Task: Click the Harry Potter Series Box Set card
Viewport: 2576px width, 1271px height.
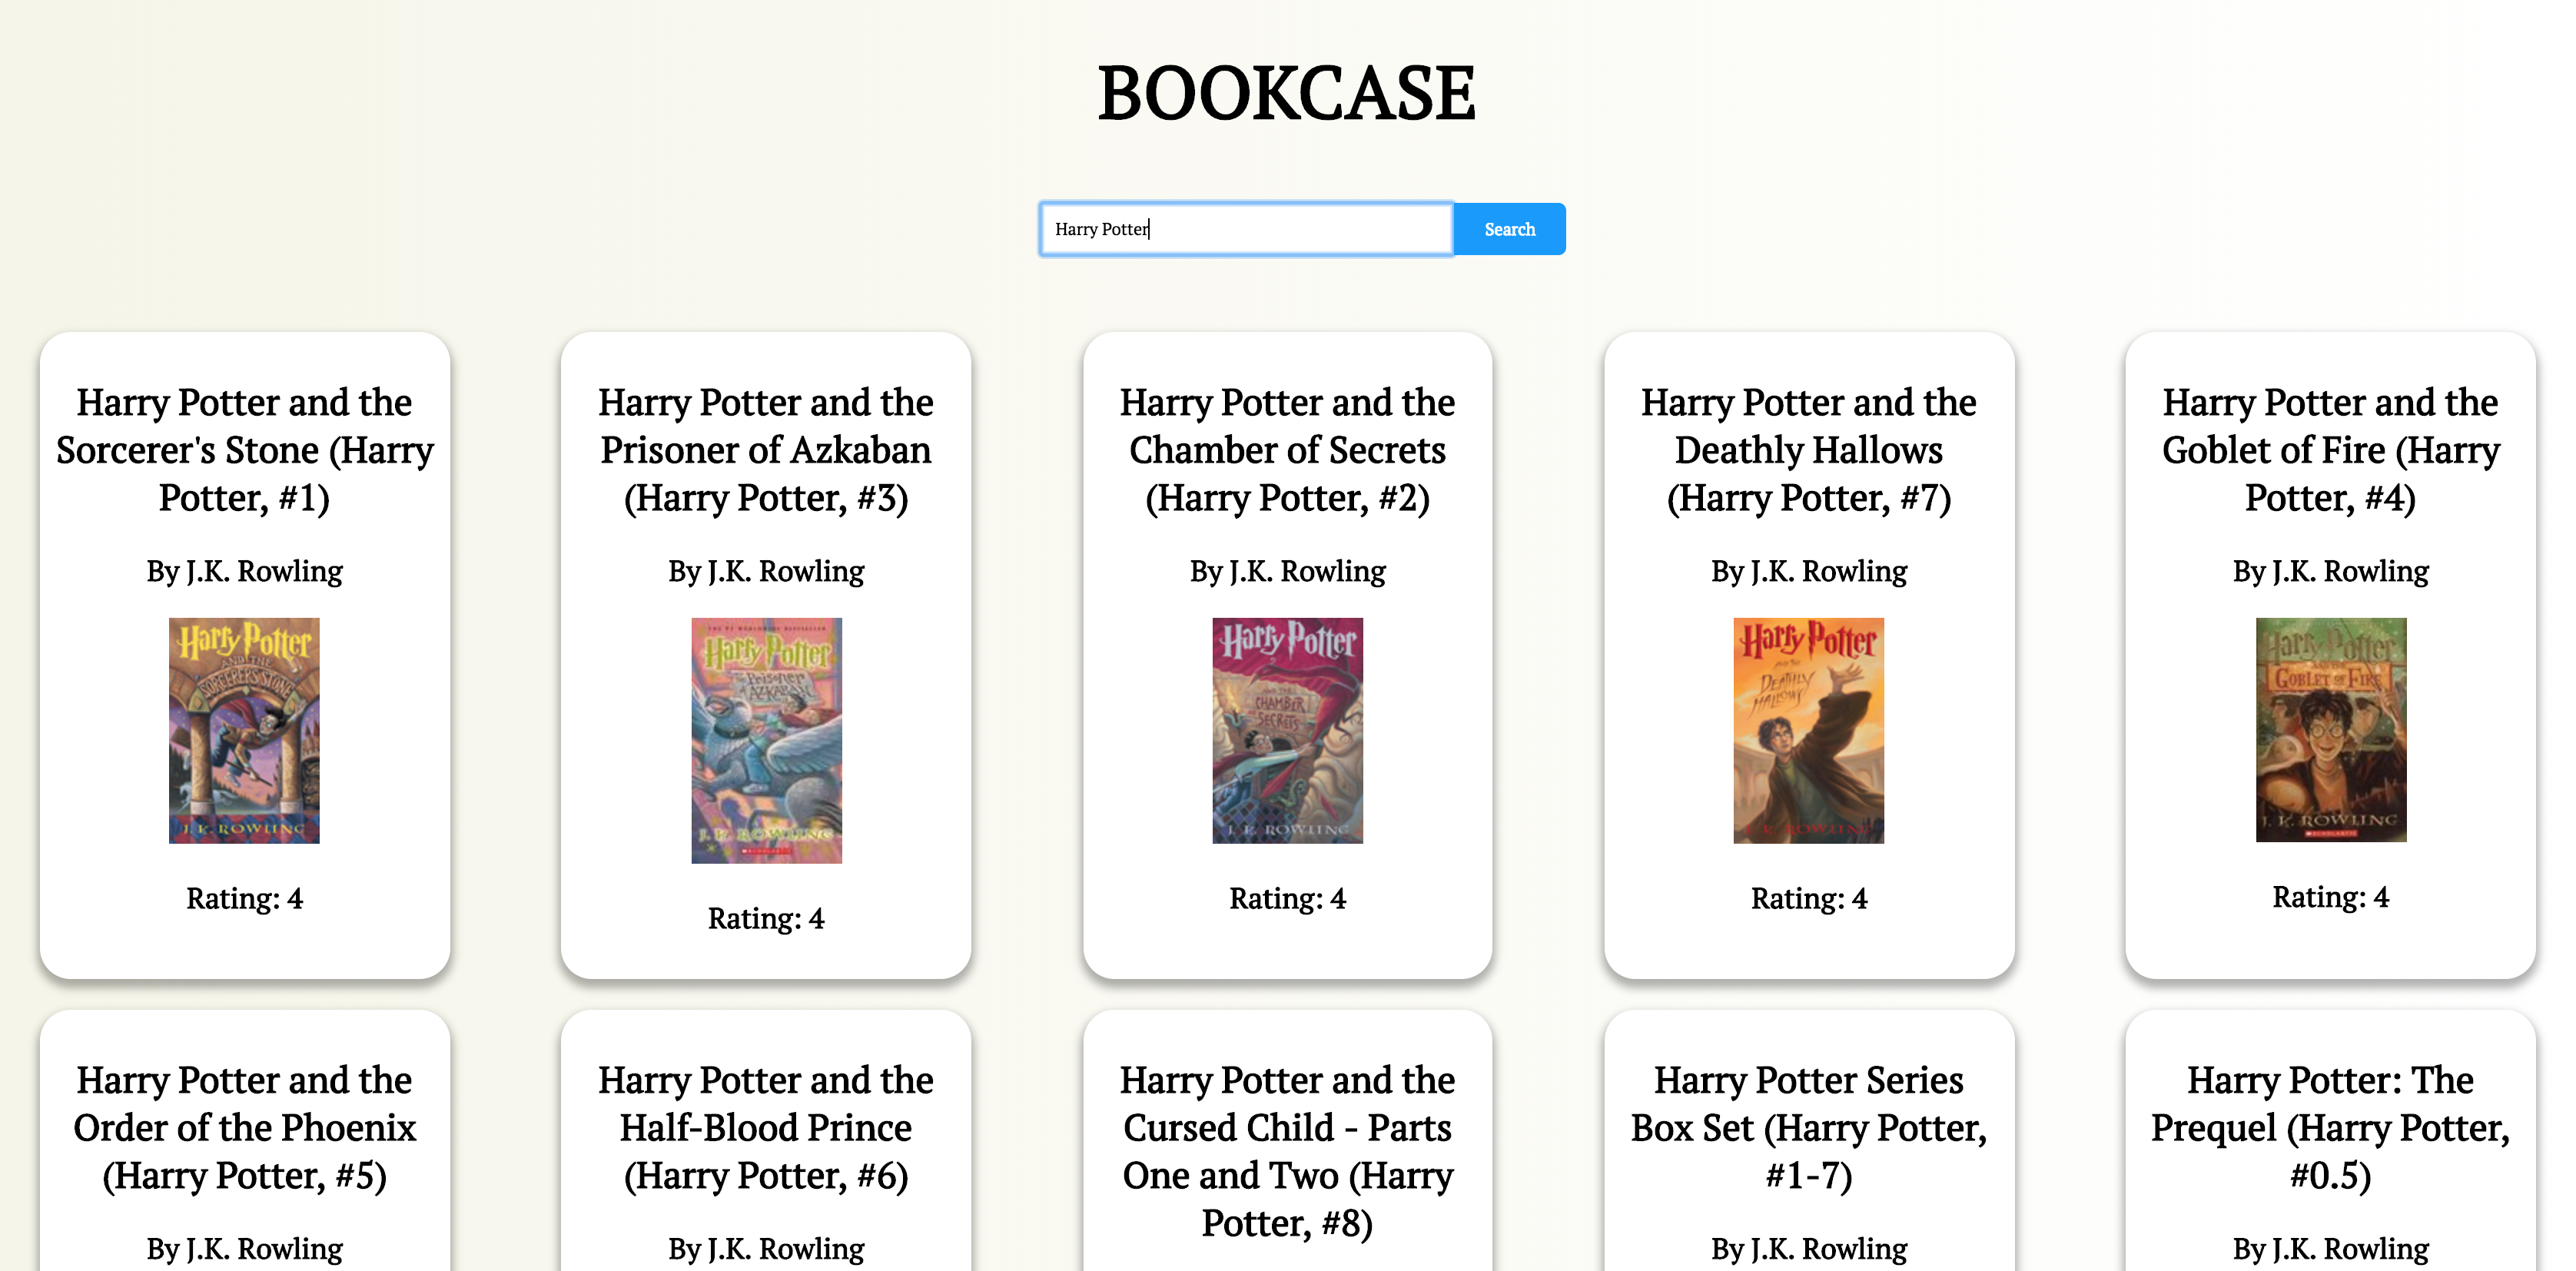Action: 1808,1128
